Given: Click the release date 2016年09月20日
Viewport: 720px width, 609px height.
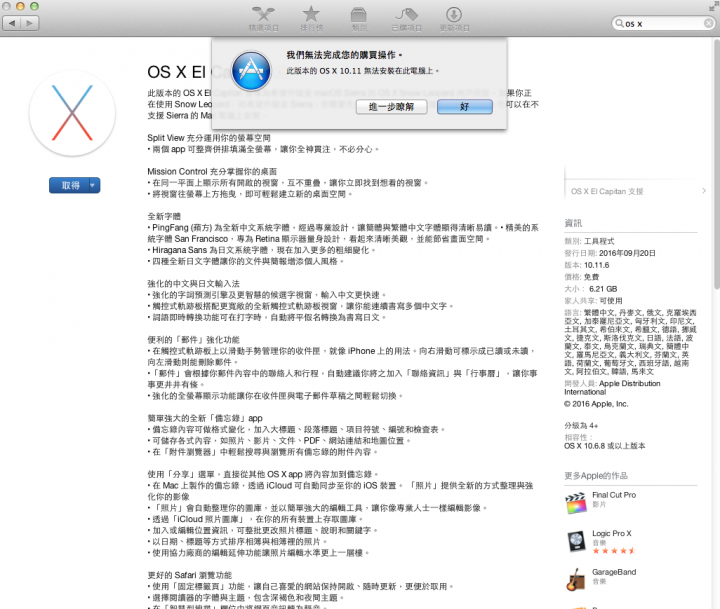Looking at the screenshot, I should coord(627,253).
